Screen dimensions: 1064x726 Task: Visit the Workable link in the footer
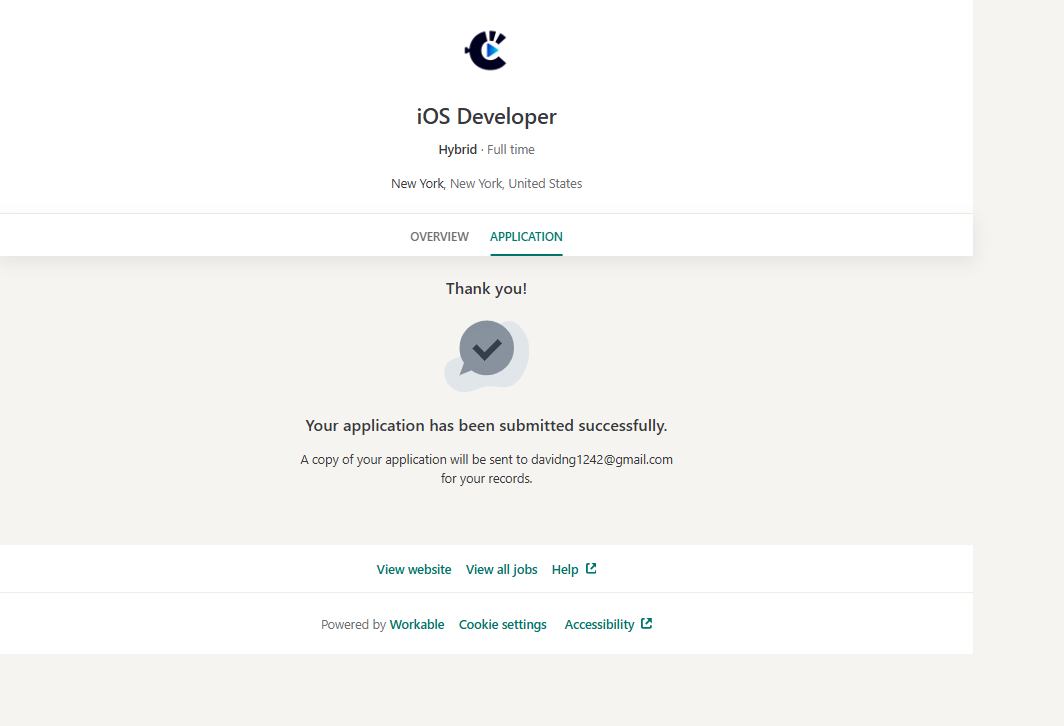[417, 624]
